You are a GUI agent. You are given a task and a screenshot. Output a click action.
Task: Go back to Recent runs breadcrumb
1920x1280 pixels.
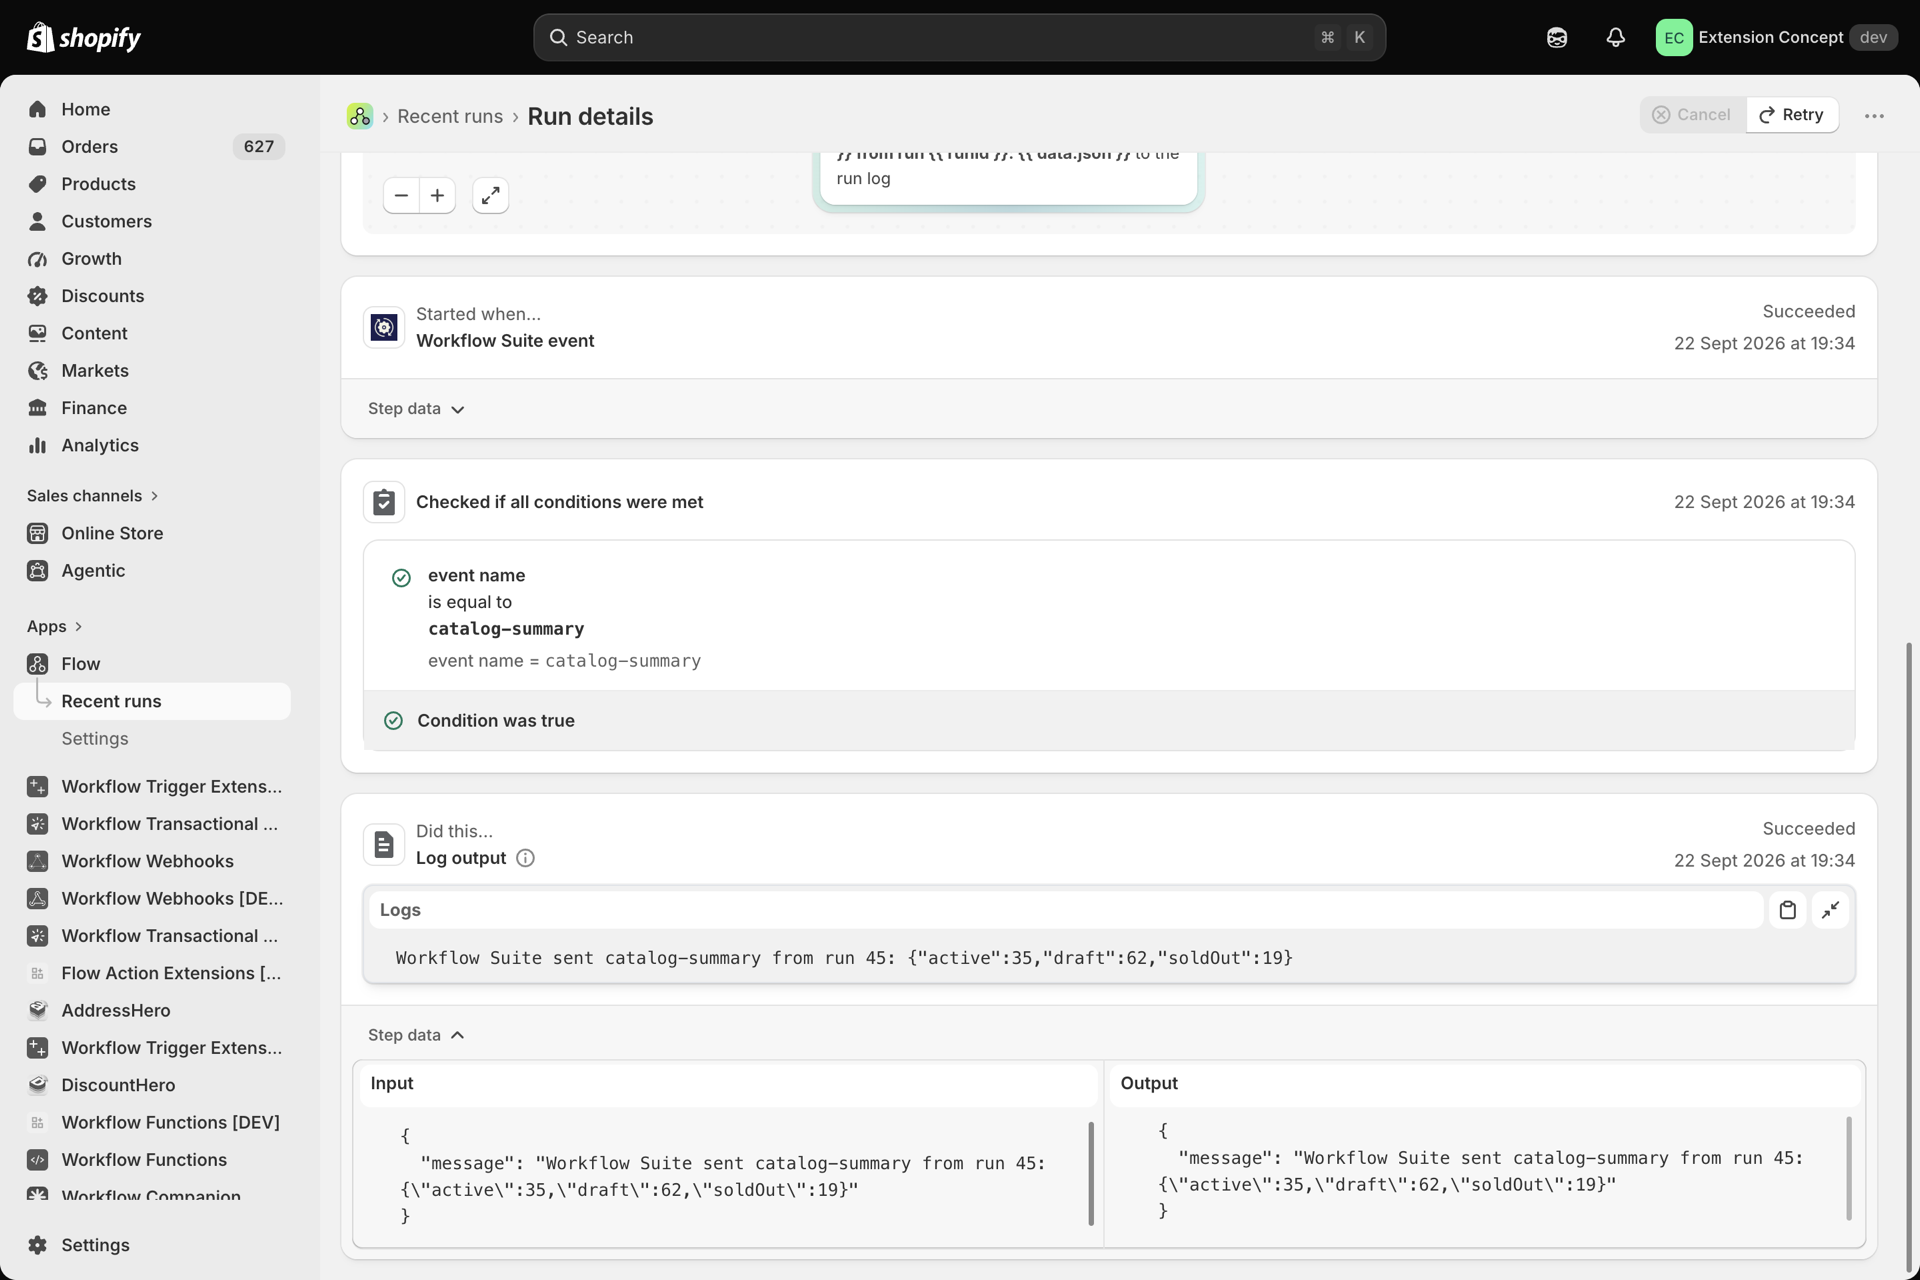(x=449, y=116)
